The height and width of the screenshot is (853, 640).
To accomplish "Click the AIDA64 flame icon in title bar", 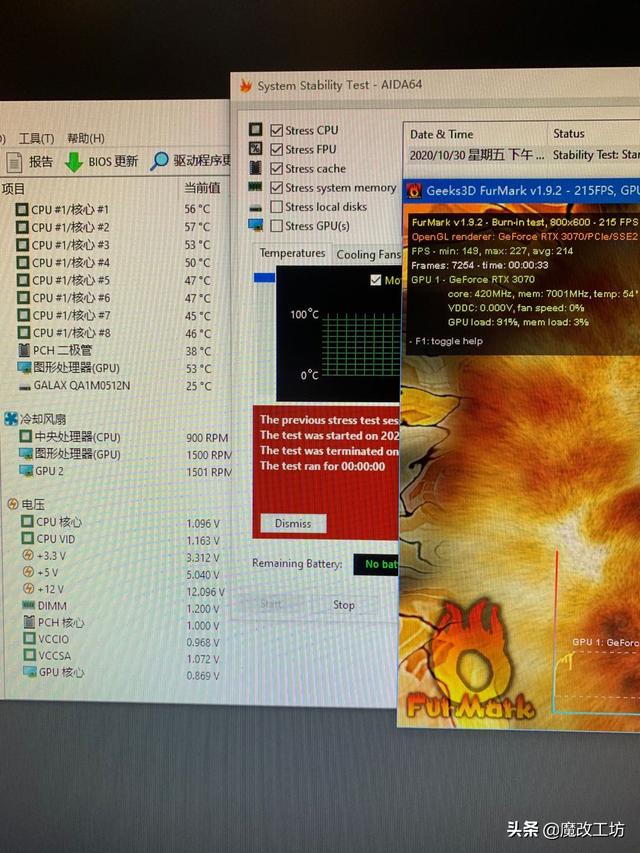I will (244, 85).
